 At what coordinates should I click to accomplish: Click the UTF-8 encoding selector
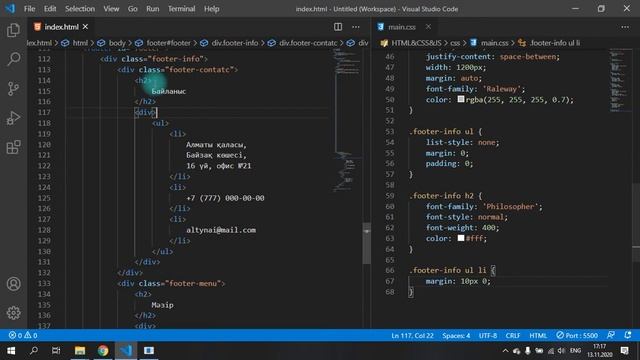tap(488, 335)
